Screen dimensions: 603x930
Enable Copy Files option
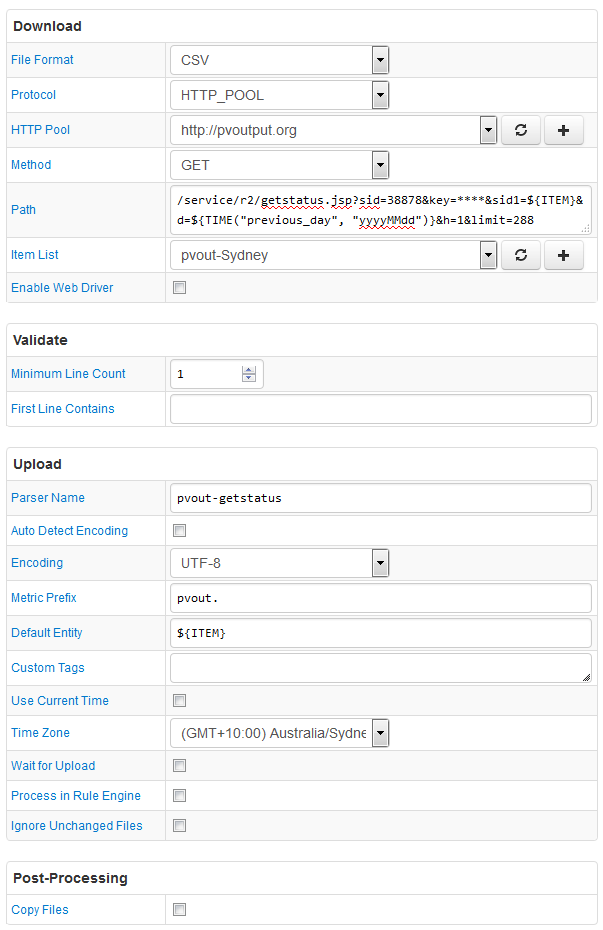coord(179,909)
